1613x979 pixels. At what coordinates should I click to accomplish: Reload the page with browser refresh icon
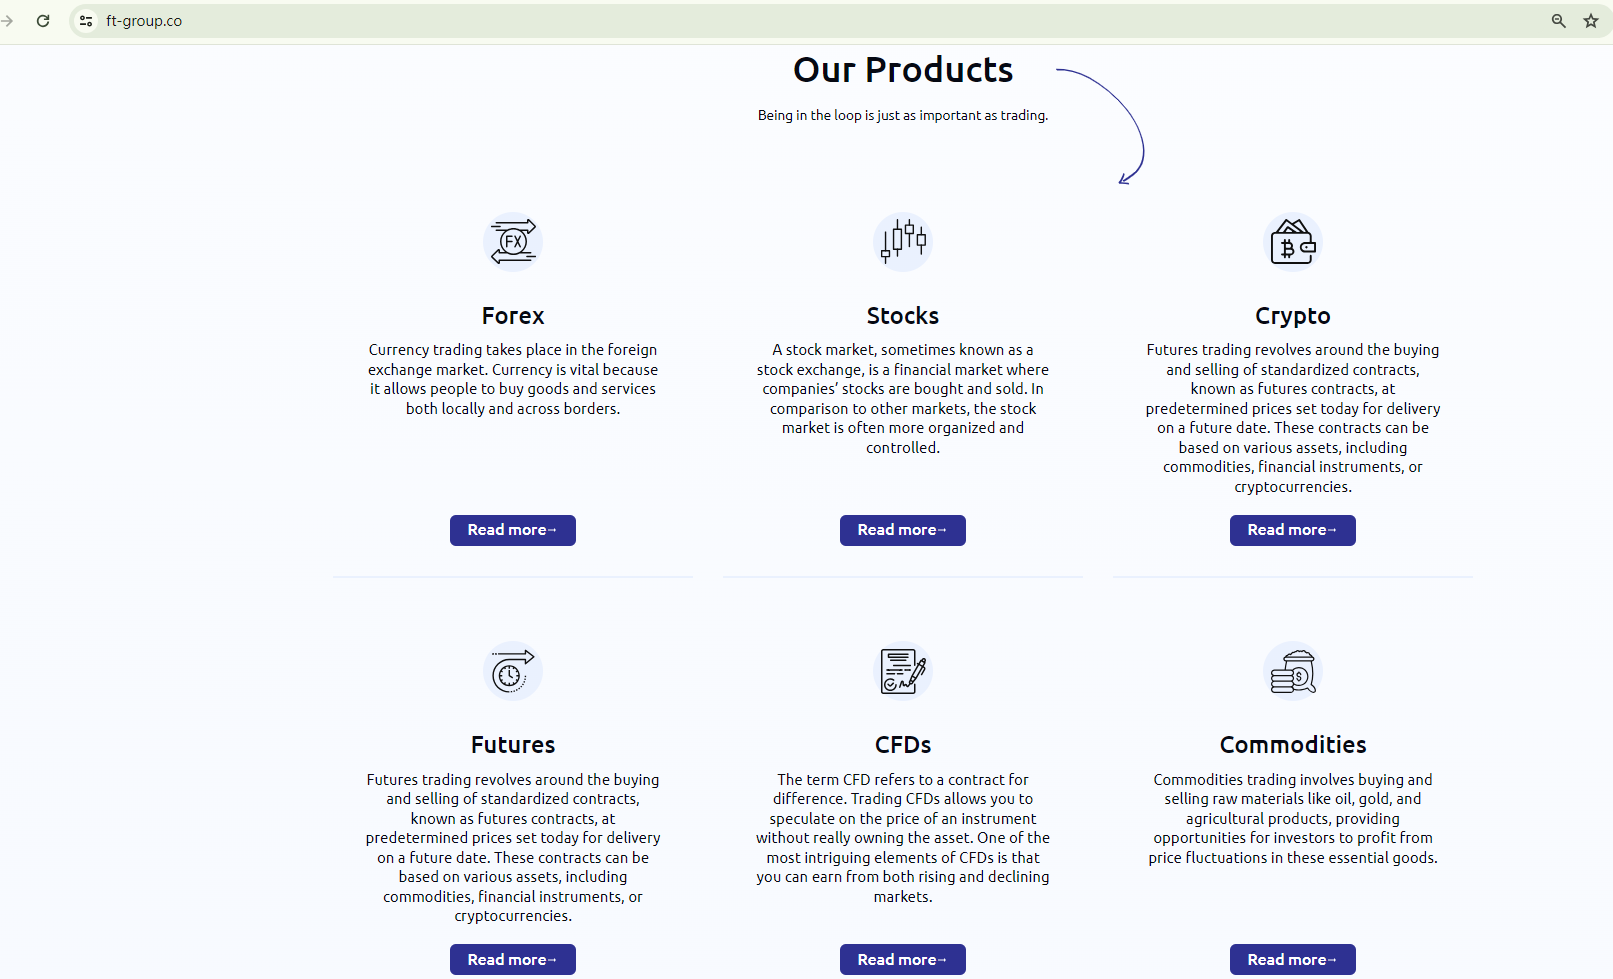click(x=43, y=21)
